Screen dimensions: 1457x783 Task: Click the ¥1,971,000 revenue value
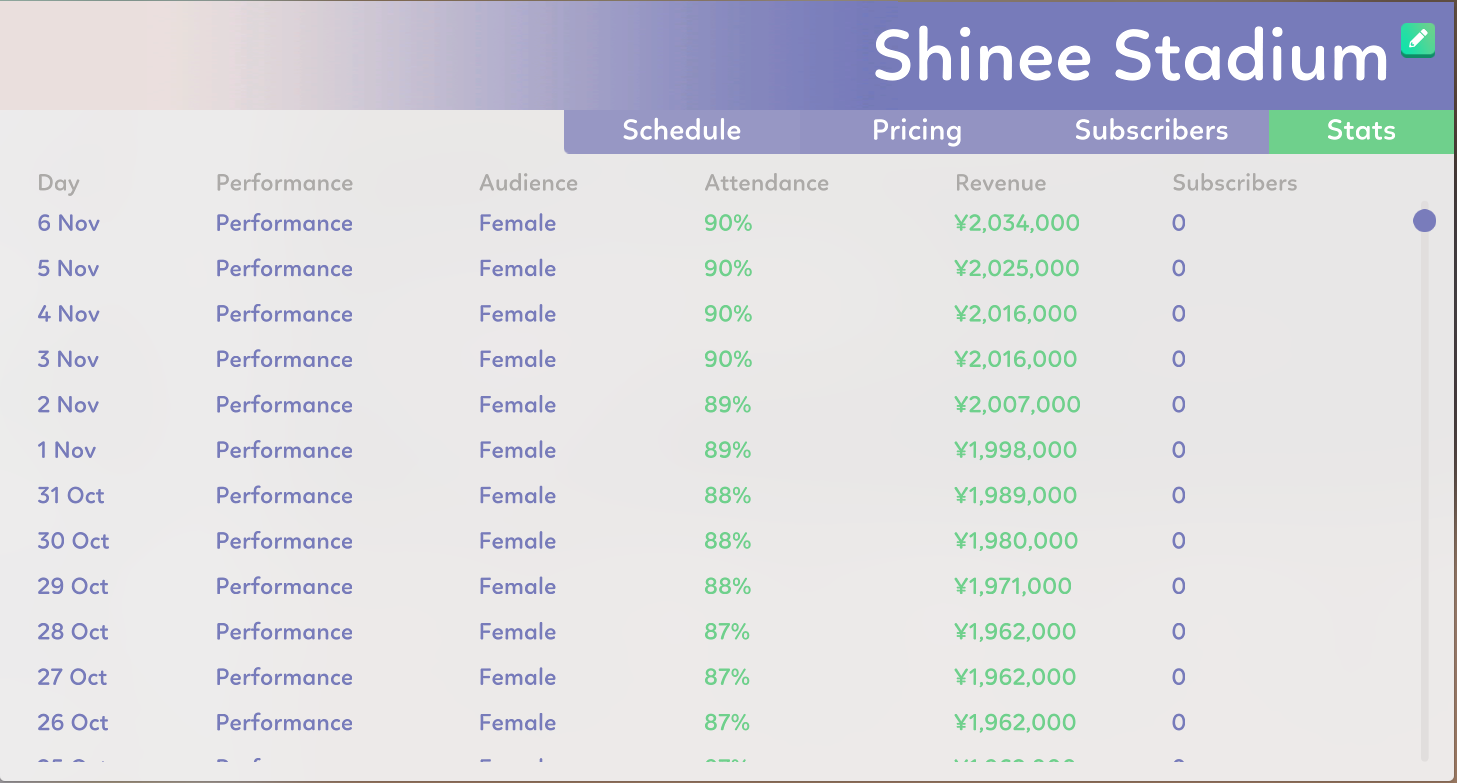[1012, 586]
